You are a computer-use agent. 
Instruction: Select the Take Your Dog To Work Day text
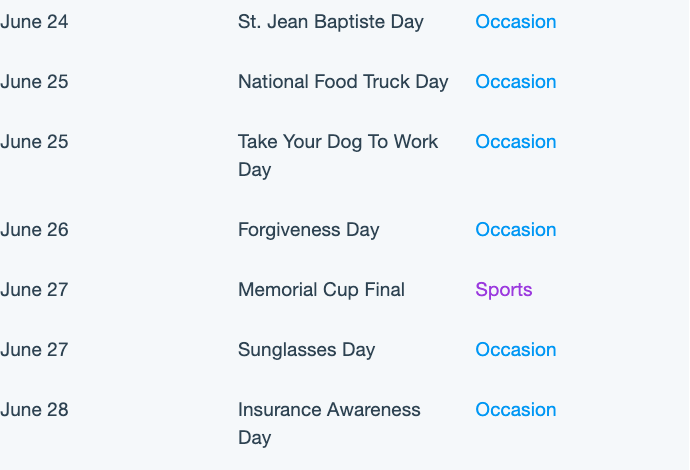338,156
